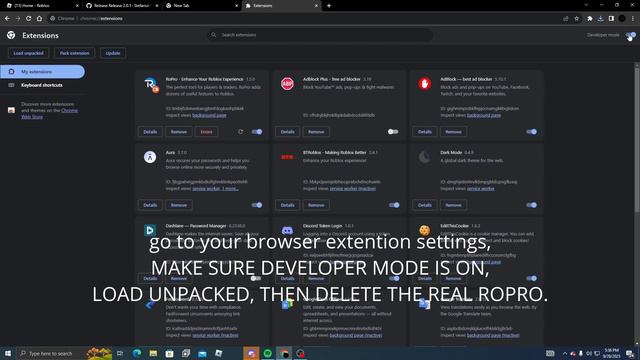The image size is (640, 360).
Task: Open Details for Dark Mode extension
Action: click(424, 205)
